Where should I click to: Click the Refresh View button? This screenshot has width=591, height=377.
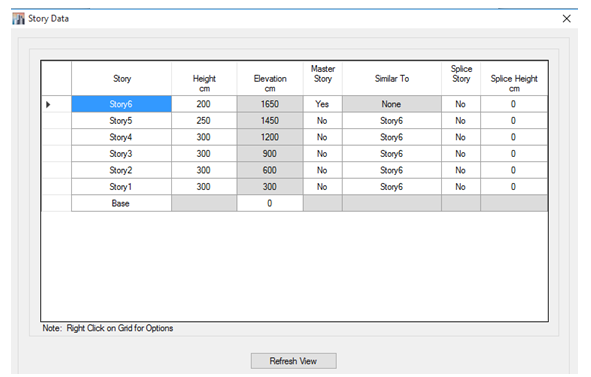294,361
